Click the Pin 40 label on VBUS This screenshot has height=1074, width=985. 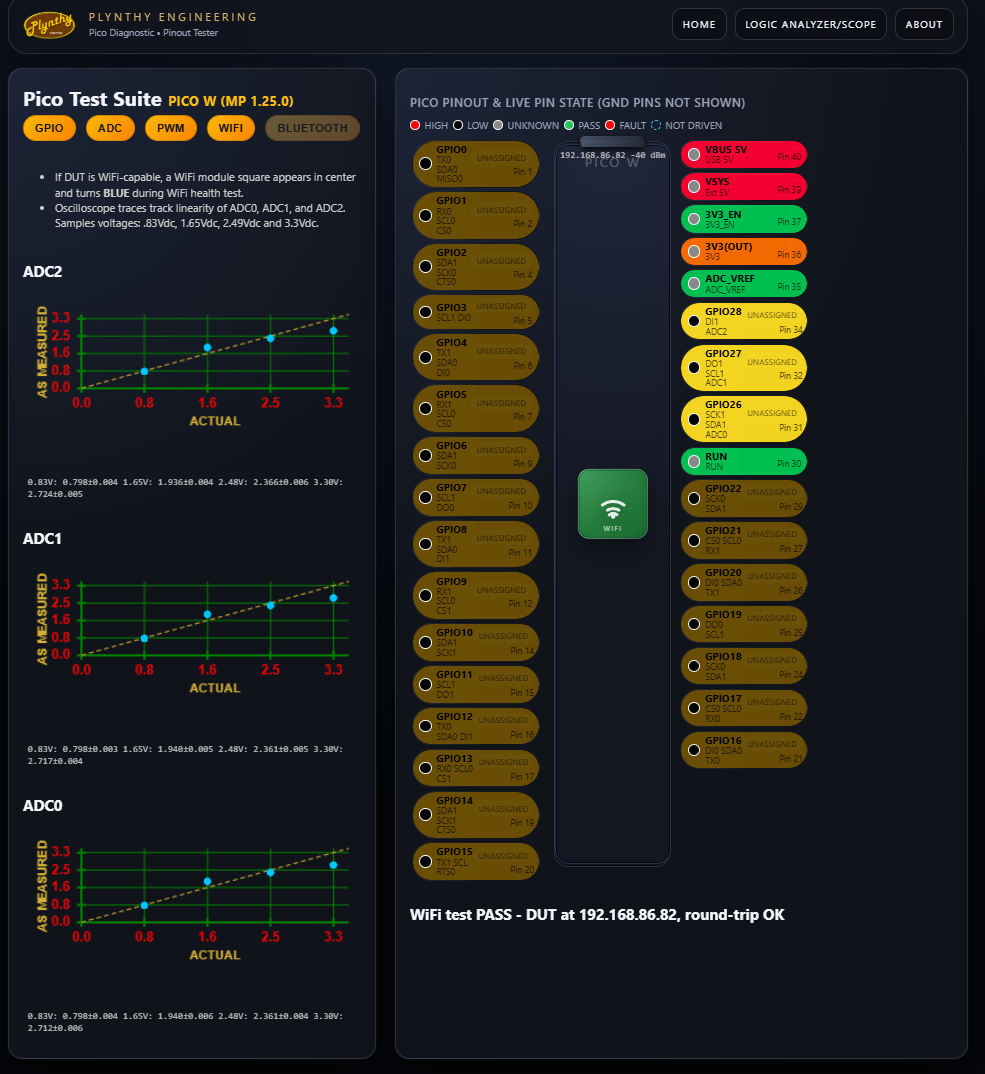[789, 157]
